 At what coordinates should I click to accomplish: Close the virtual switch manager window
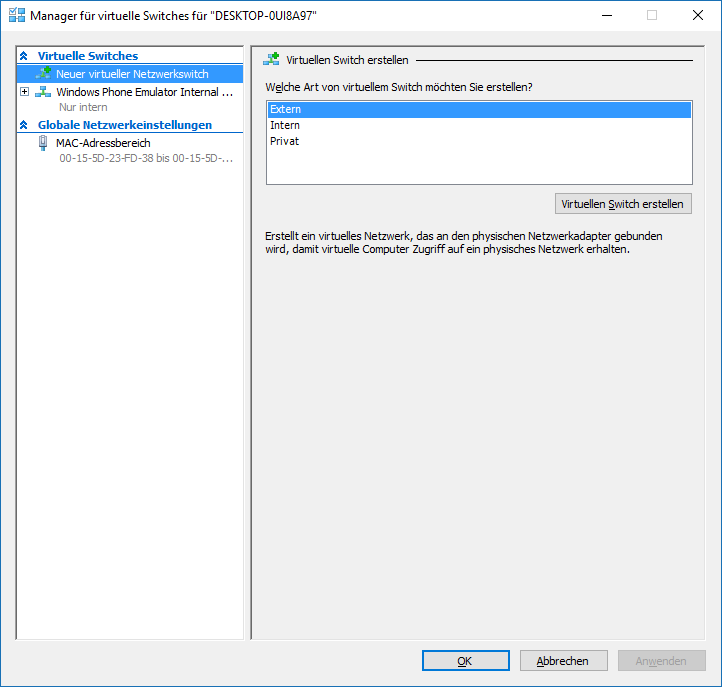tap(697, 16)
